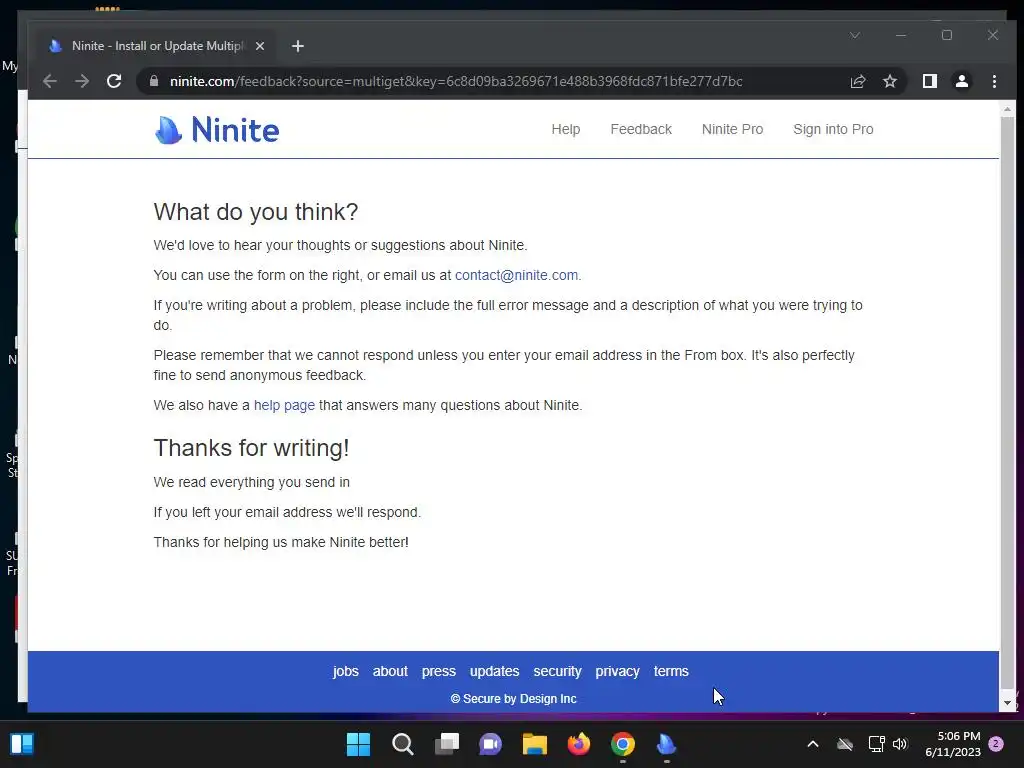Open a new tab with the plus button
This screenshot has height=768, width=1024.
[298, 46]
